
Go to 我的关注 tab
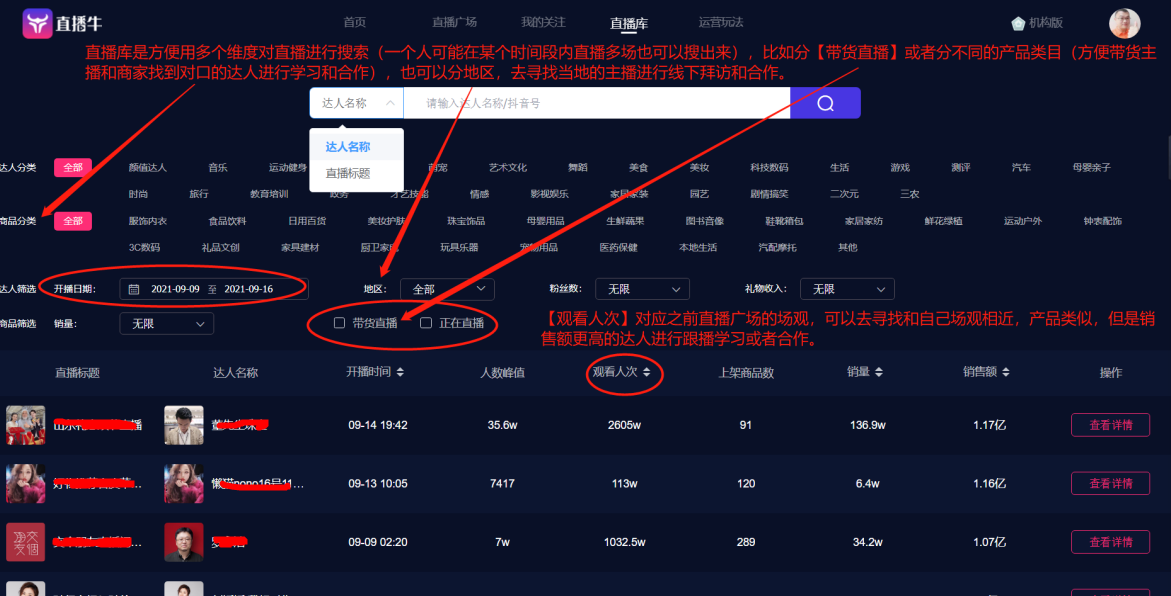click(544, 22)
